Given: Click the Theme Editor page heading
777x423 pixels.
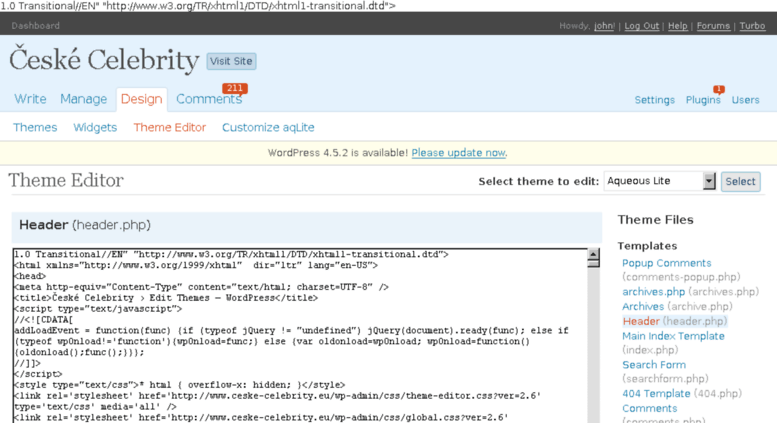Looking at the screenshot, I should pyautogui.click(x=66, y=180).
